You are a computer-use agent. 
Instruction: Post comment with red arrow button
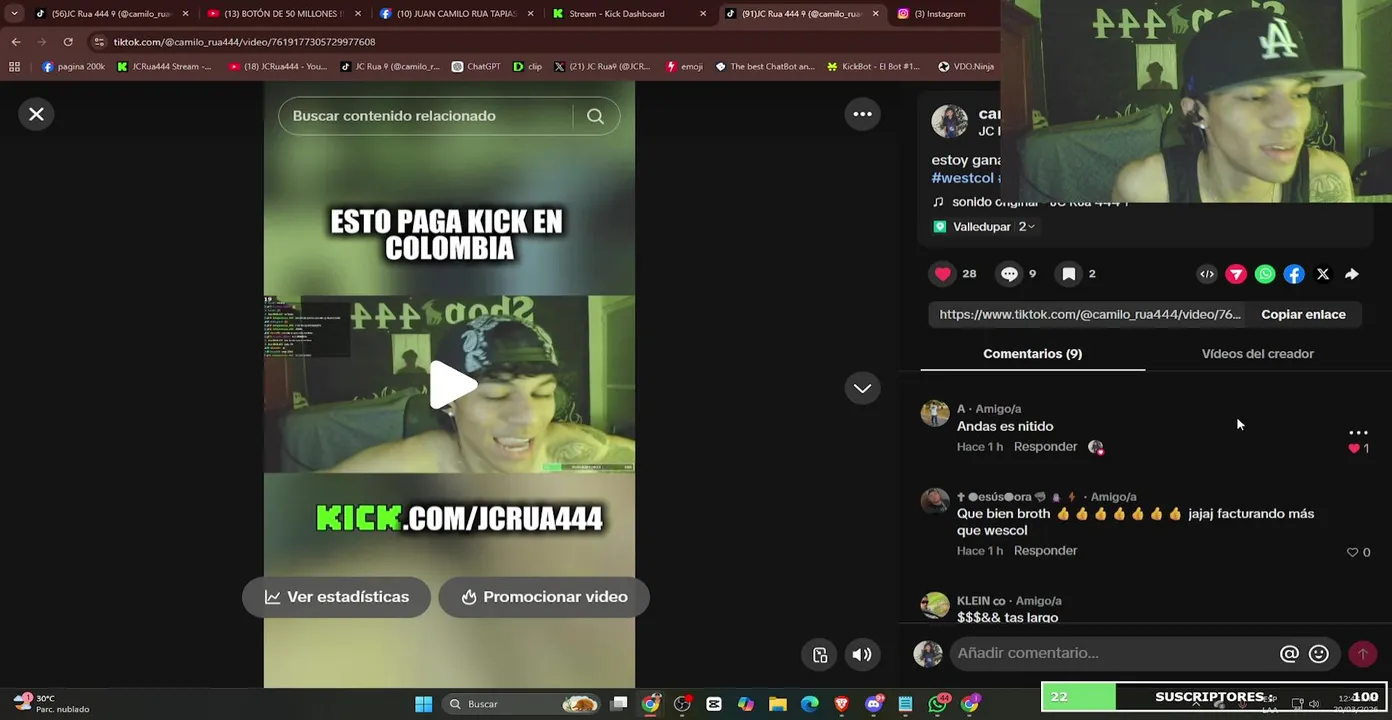click(x=1362, y=654)
